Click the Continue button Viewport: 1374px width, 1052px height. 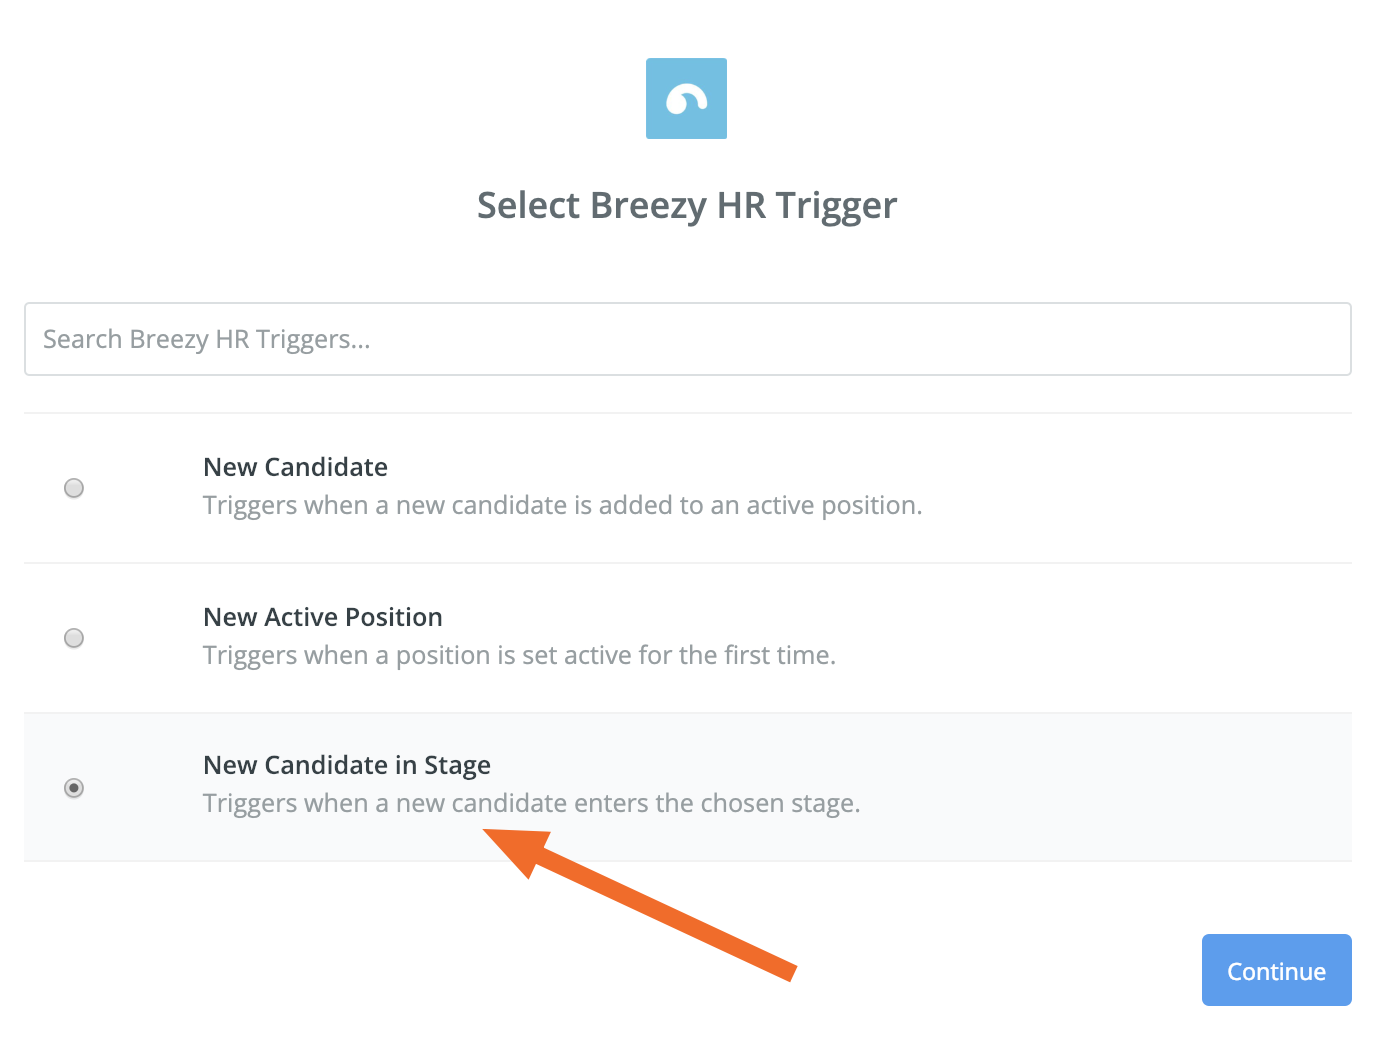click(1276, 970)
